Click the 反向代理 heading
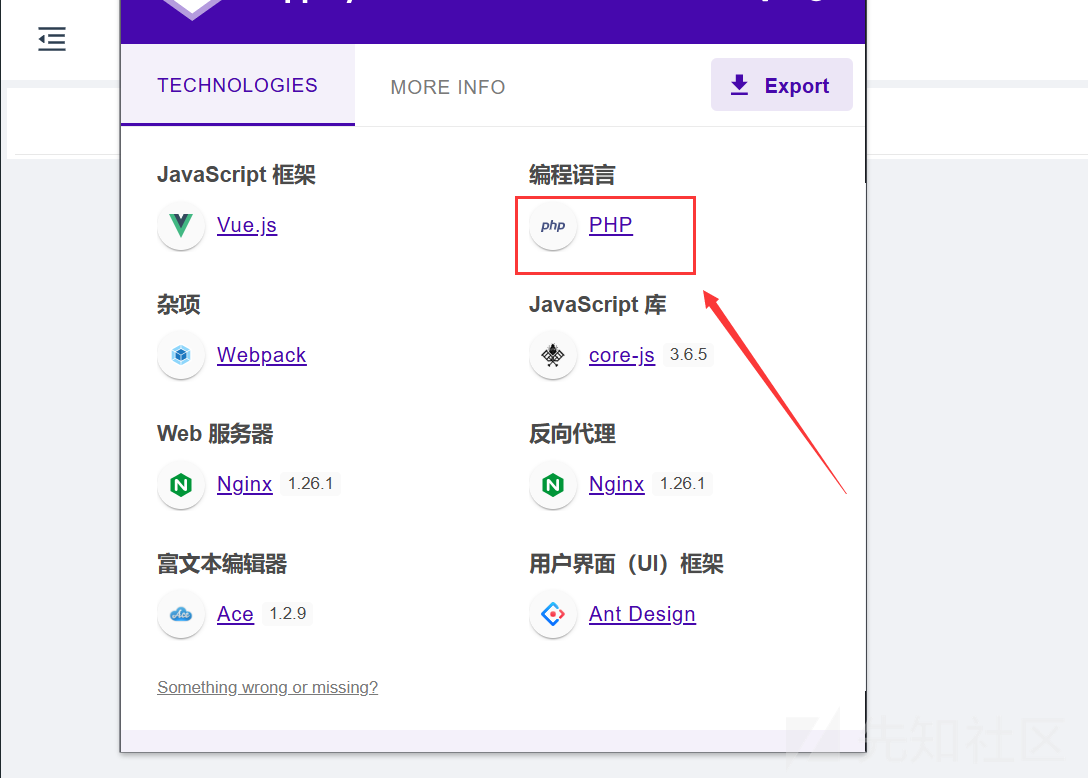This screenshot has height=778, width=1088. tap(572, 434)
